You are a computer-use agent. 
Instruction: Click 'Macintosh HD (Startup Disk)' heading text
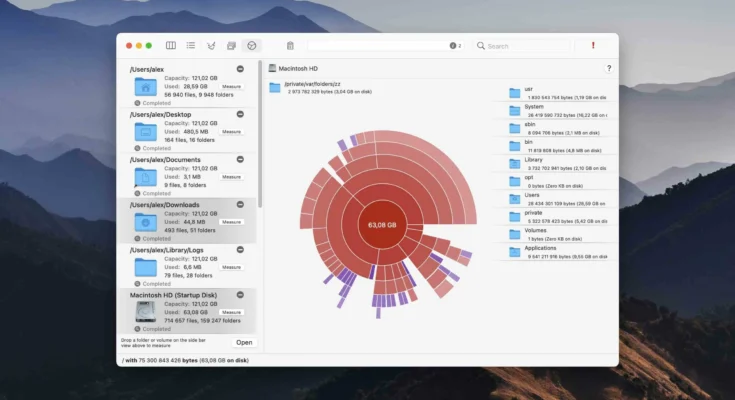pos(173,295)
